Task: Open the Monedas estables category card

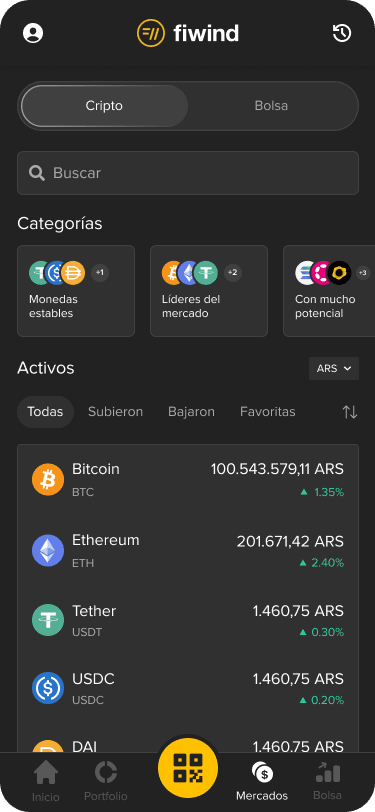Action: [x=76, y=291]
